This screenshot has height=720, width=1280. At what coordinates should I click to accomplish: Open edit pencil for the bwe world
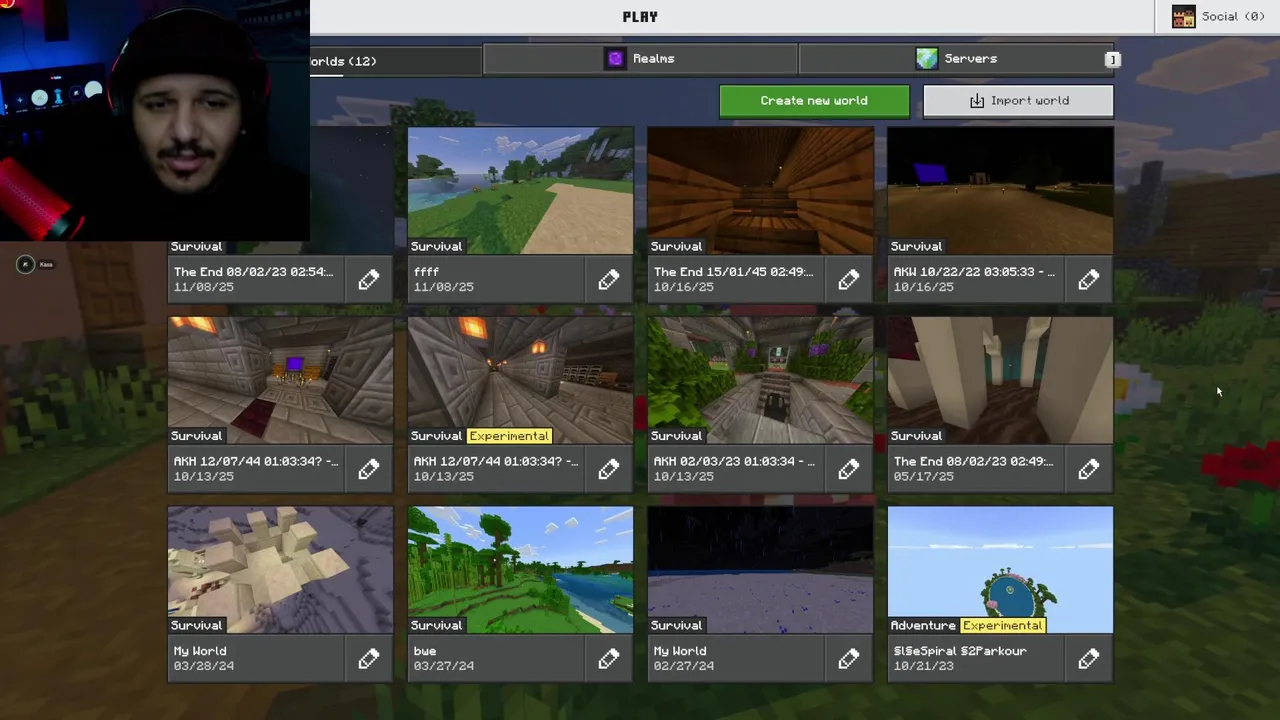click(x=609, y=659)
